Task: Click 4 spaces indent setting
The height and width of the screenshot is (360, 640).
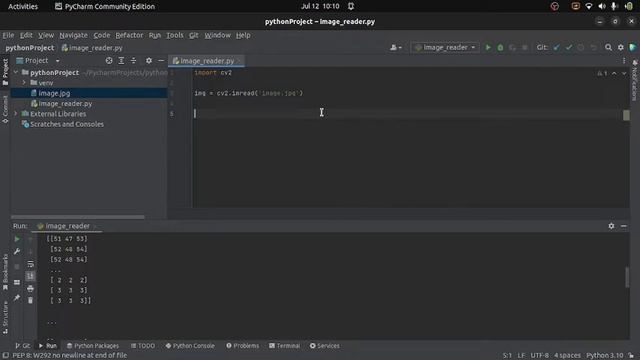Action: click(567, 356)
